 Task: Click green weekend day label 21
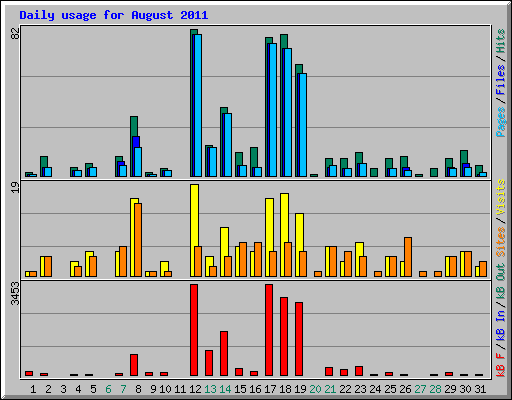click(x=330, y=389)
